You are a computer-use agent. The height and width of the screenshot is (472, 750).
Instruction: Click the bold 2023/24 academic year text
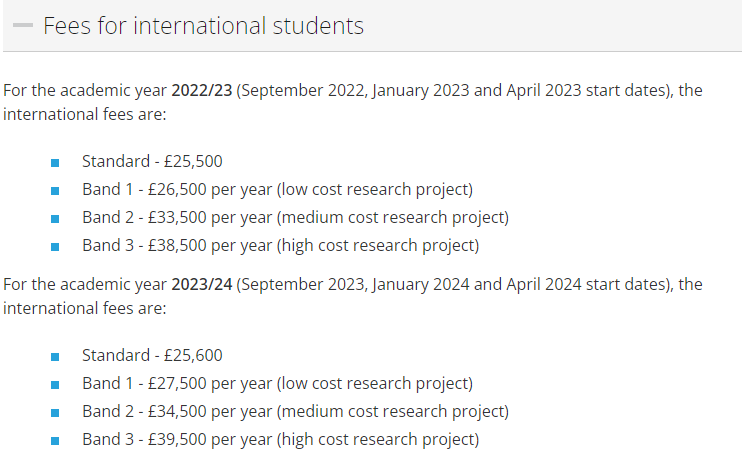pyautogui.click(x=202, y=285)
